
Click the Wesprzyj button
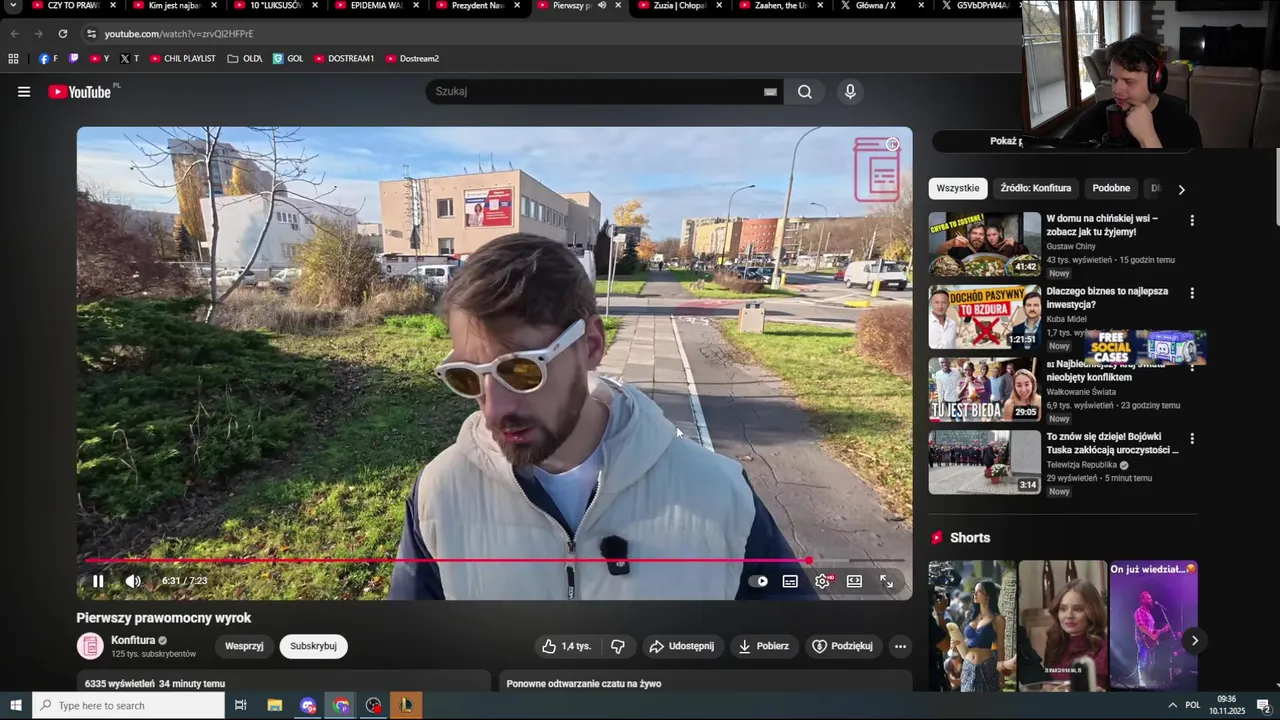[244, 646]
